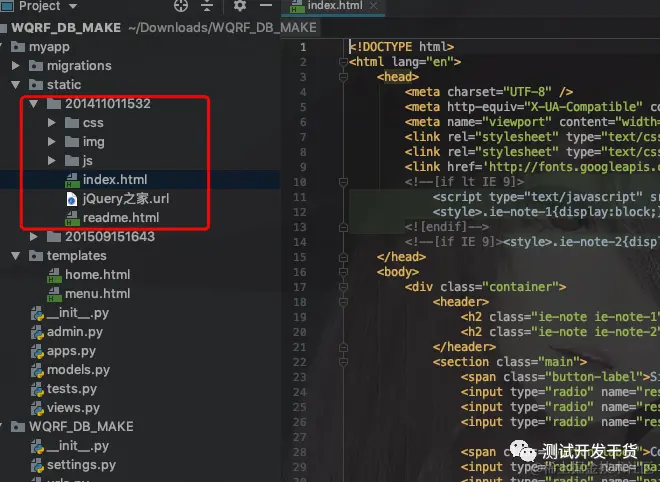660x482 pixels.
Task: Open jQuery之家.url in the project tree
Action: (x=126, y=199)
